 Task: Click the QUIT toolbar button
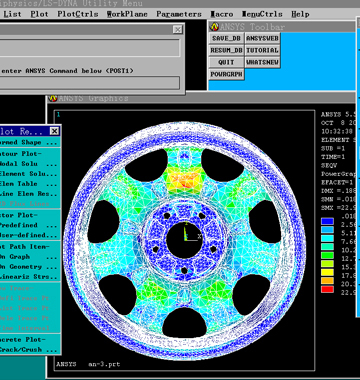coord(226,62)
